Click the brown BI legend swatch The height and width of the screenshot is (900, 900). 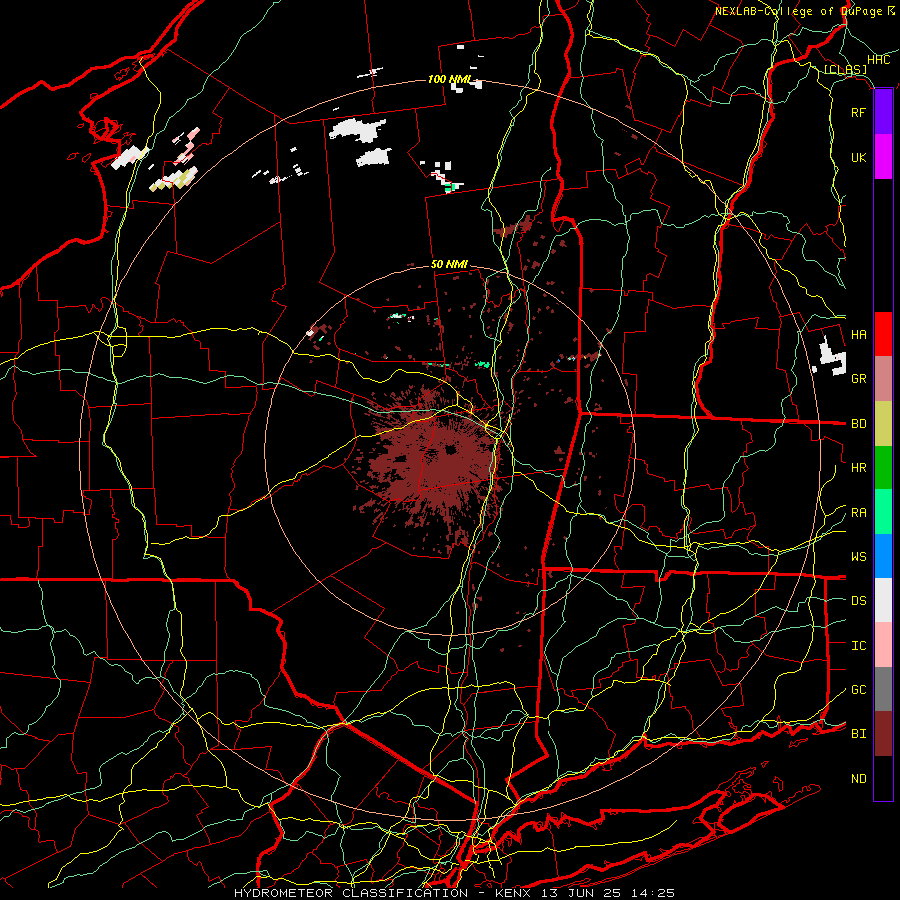click(x=883, y=734)
